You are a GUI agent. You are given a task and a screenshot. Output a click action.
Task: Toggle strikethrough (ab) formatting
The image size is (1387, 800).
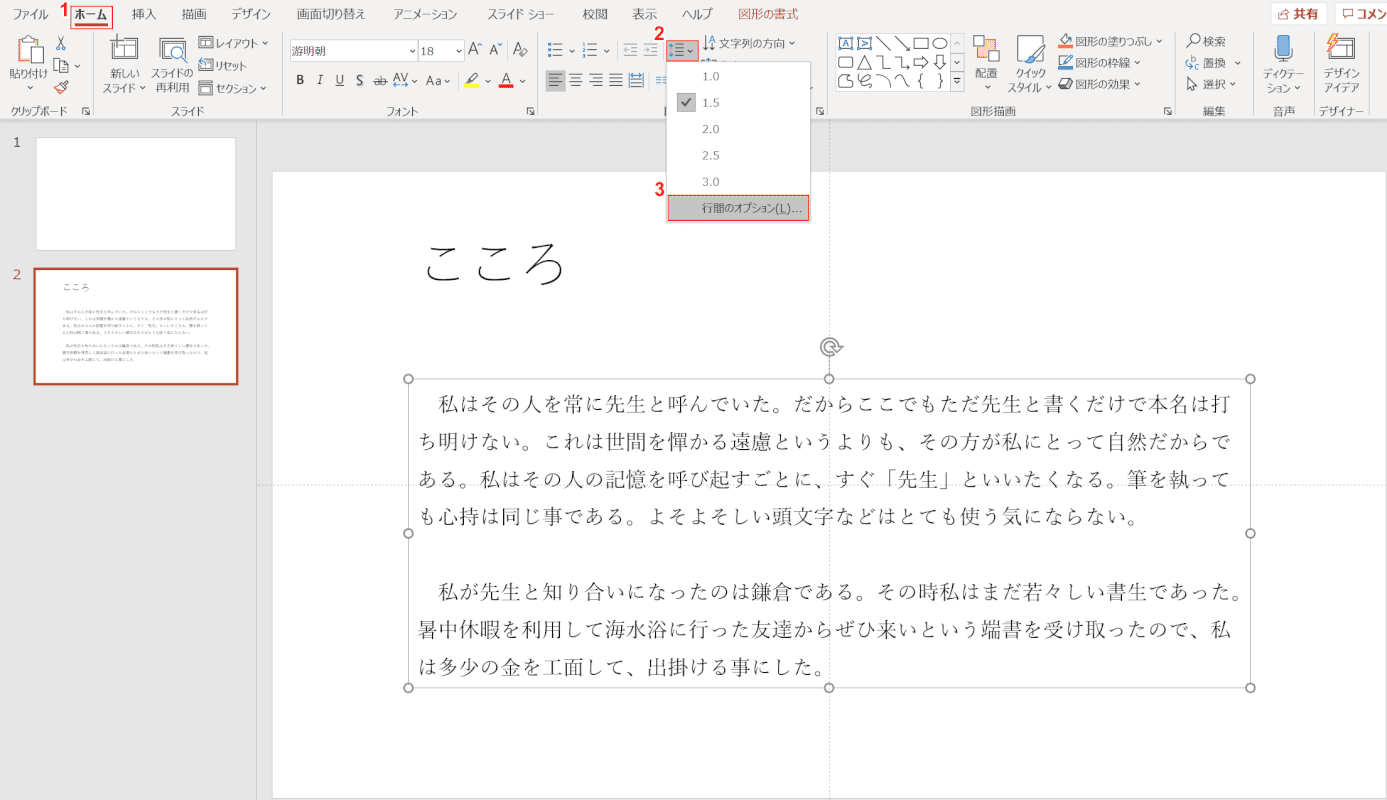[x=380, y=80]
